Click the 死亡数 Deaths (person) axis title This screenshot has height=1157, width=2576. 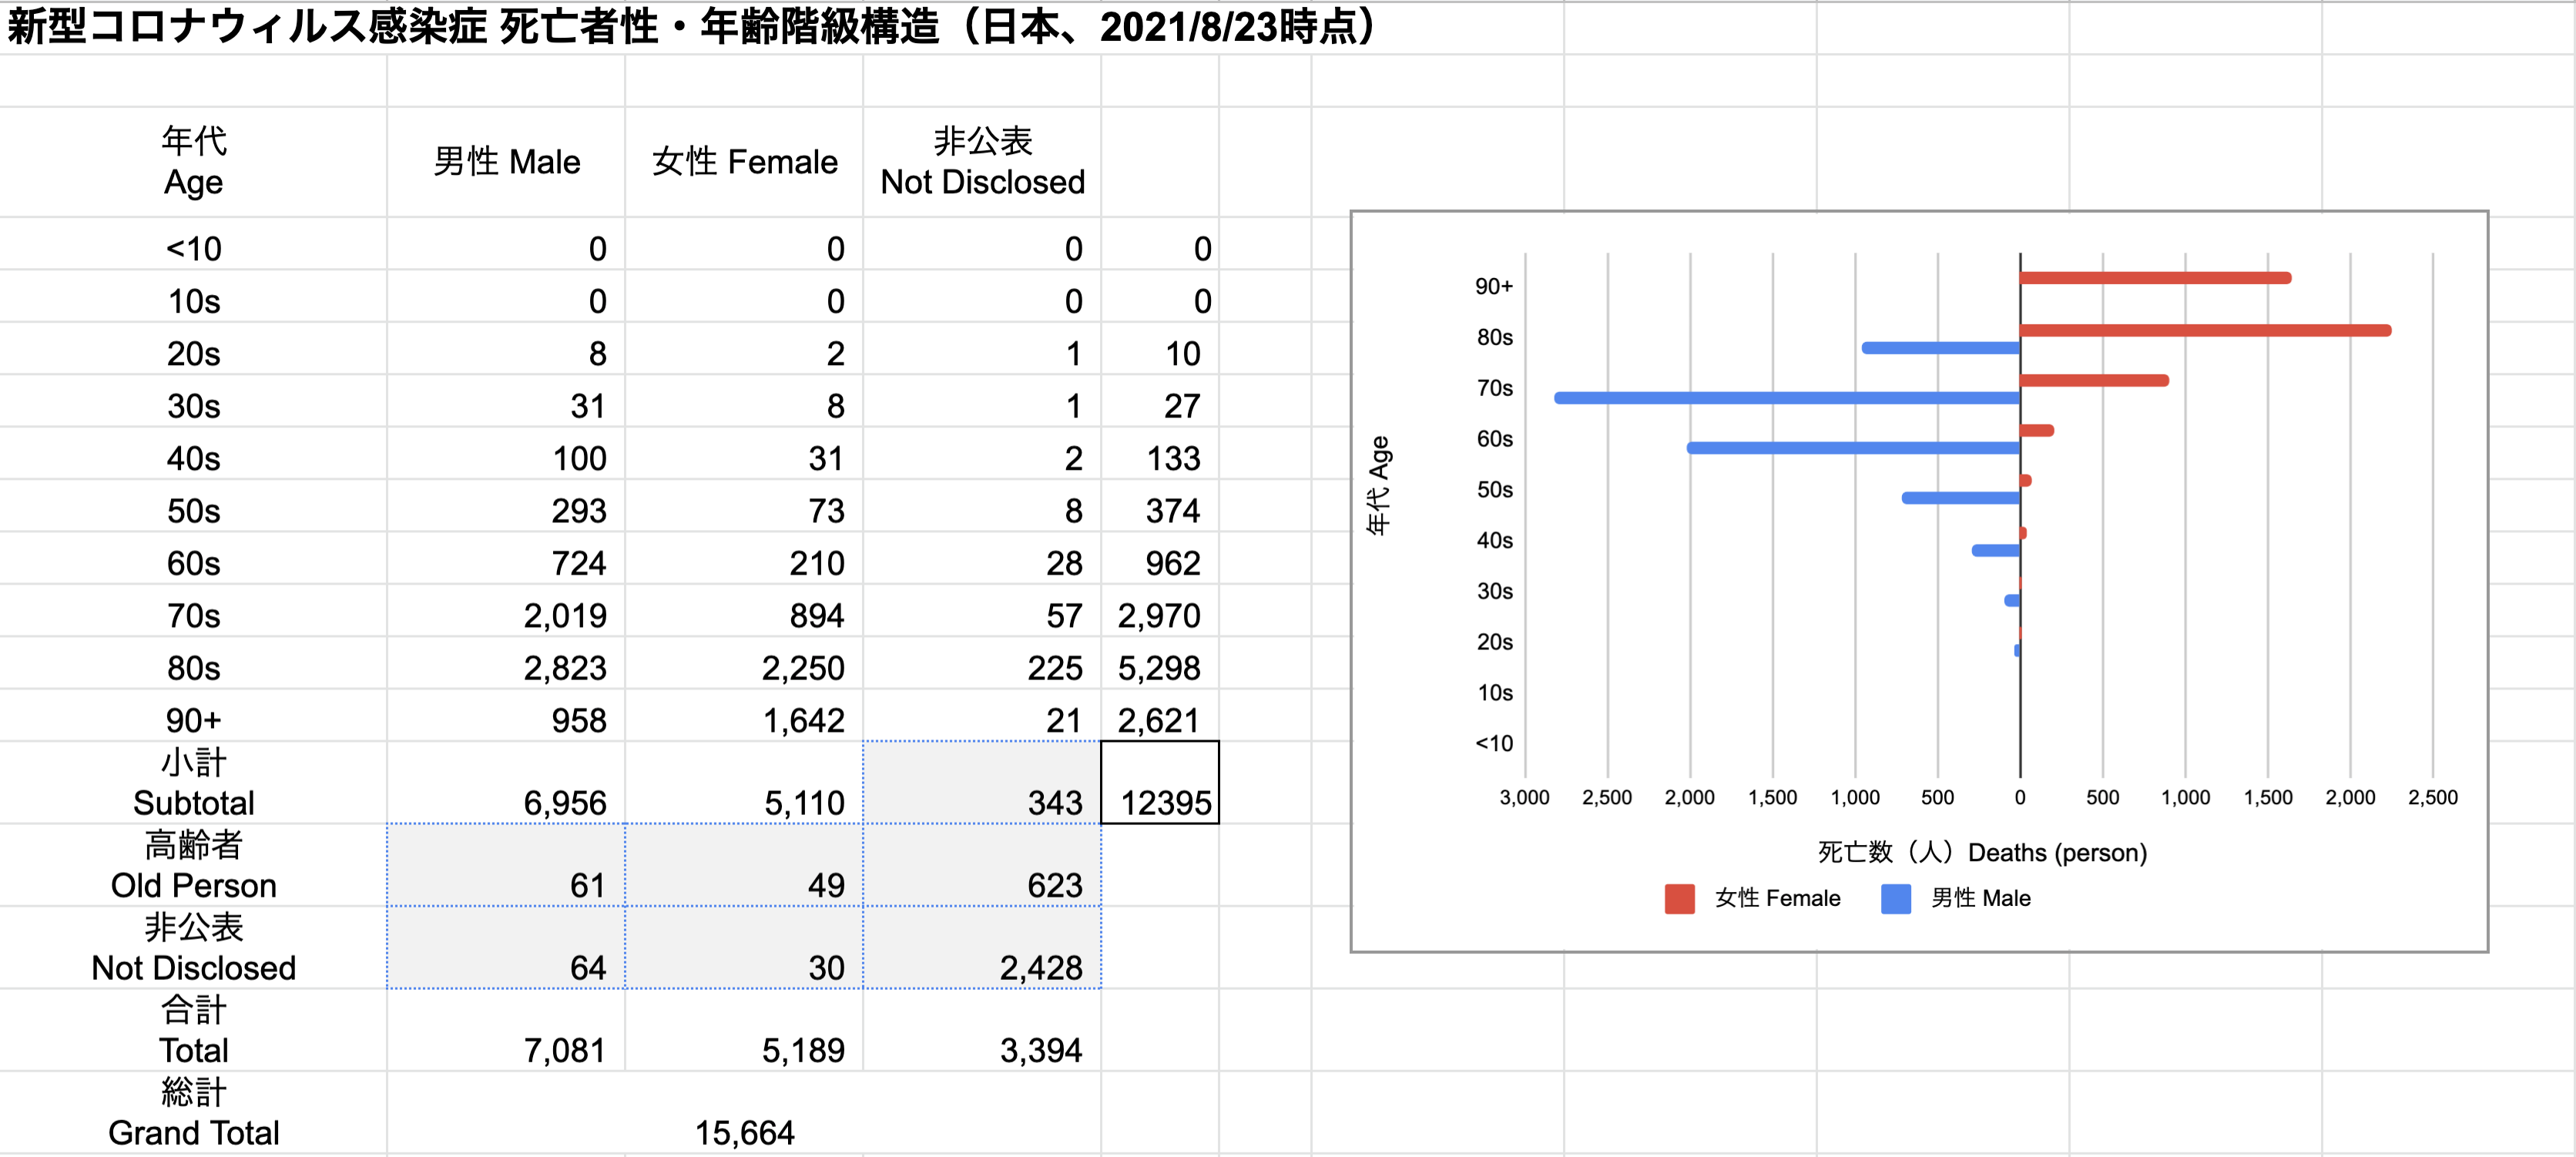(1982, 852)
